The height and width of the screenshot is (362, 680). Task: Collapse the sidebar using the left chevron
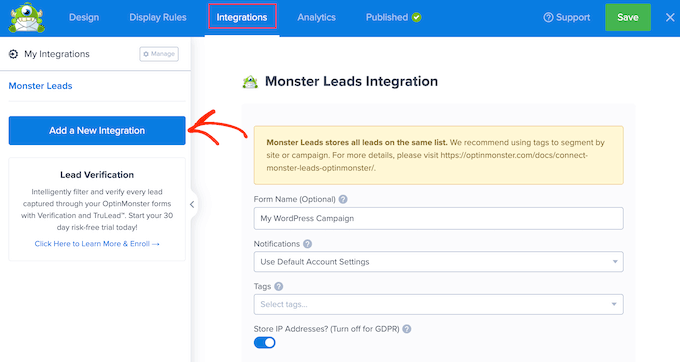[x=192, y=204]
